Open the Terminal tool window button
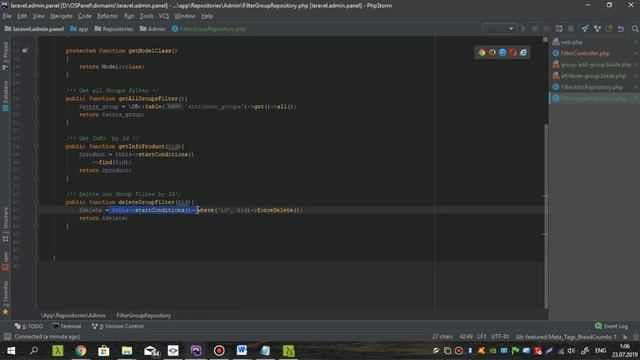This screenshot has height=360, width=640. [67, 326]
